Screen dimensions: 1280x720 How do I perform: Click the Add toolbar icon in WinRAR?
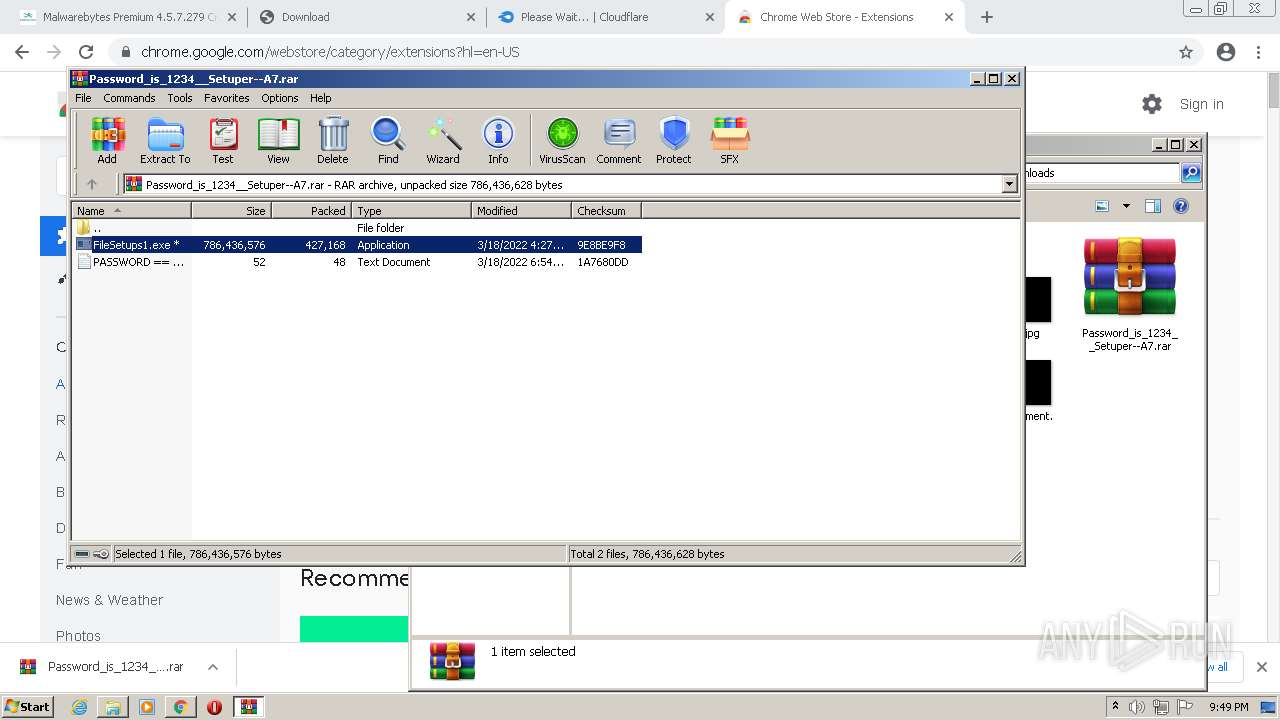(x=107, y=140)
